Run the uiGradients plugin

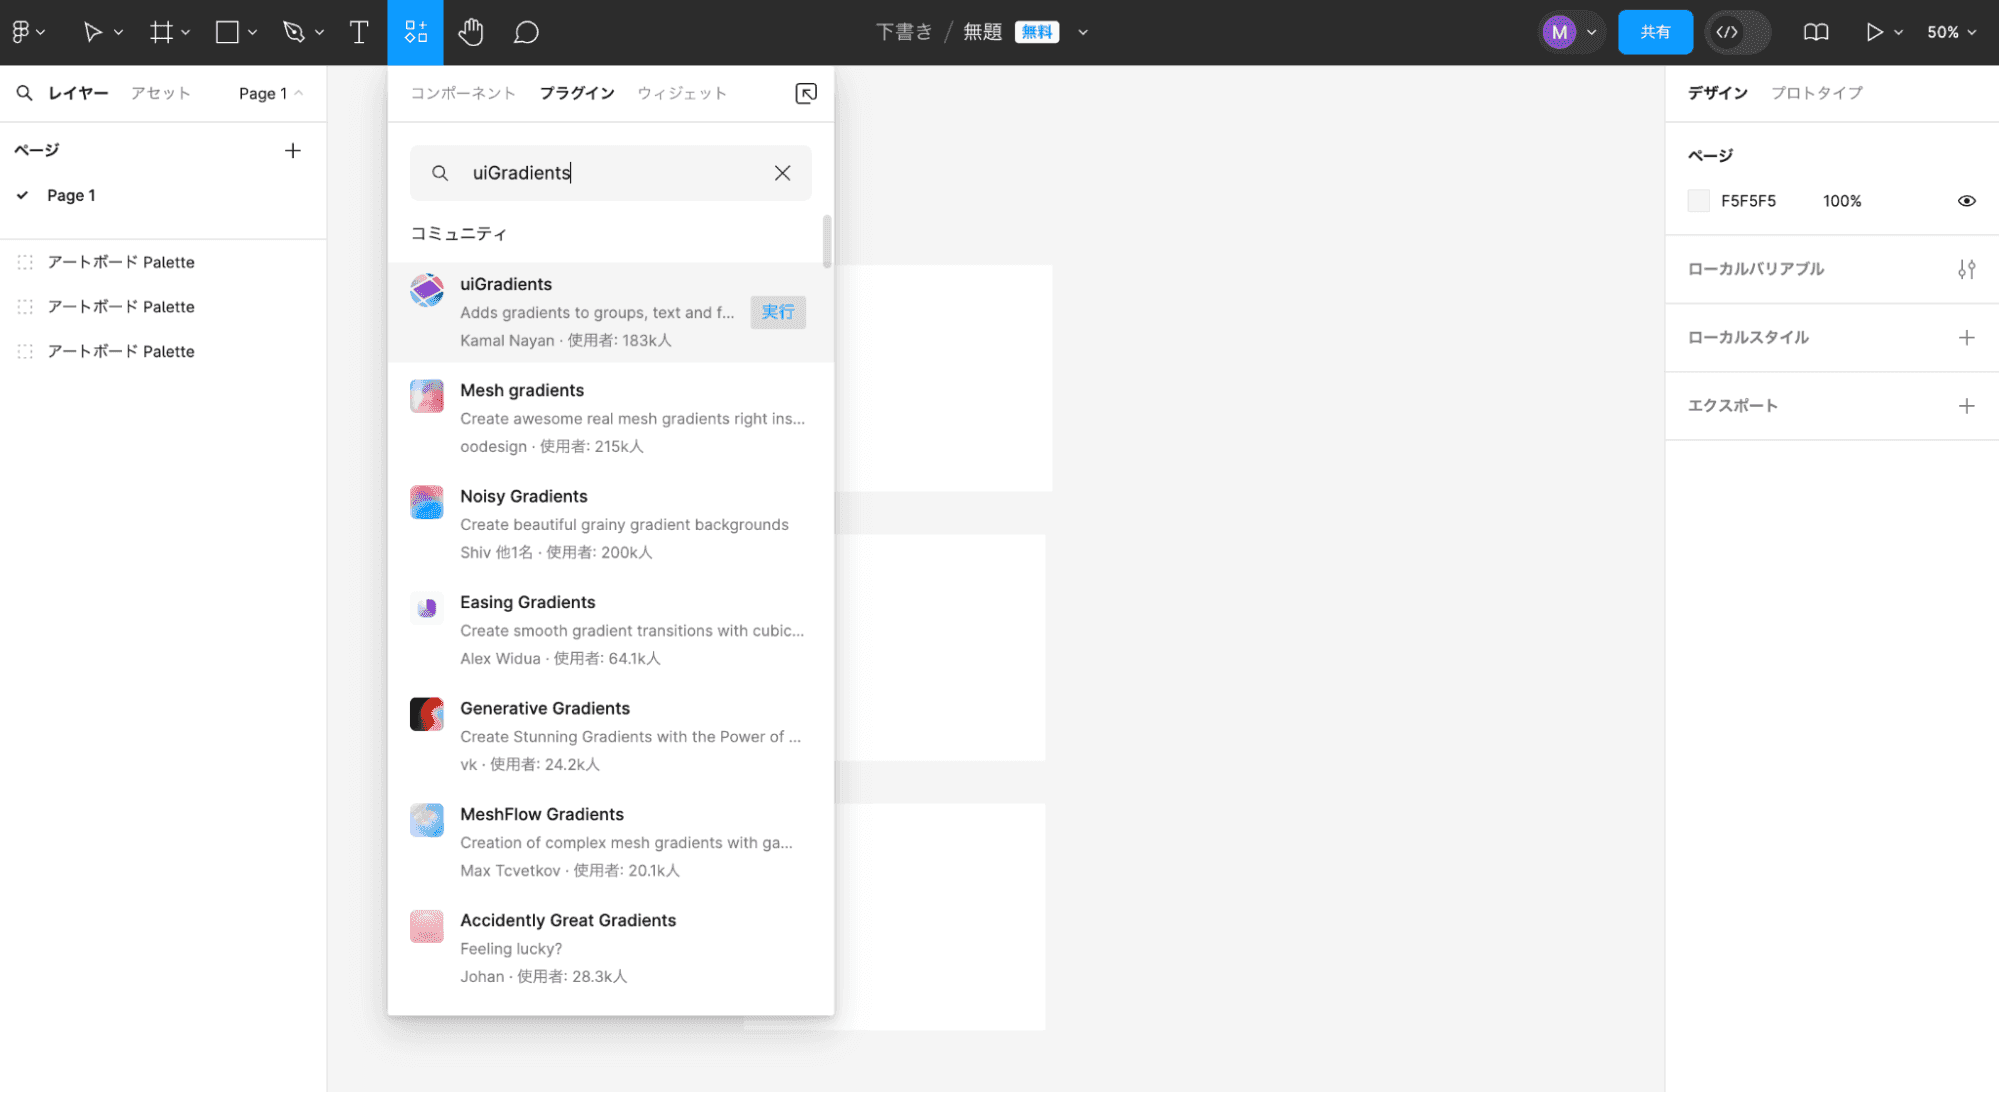click(777, 312)
